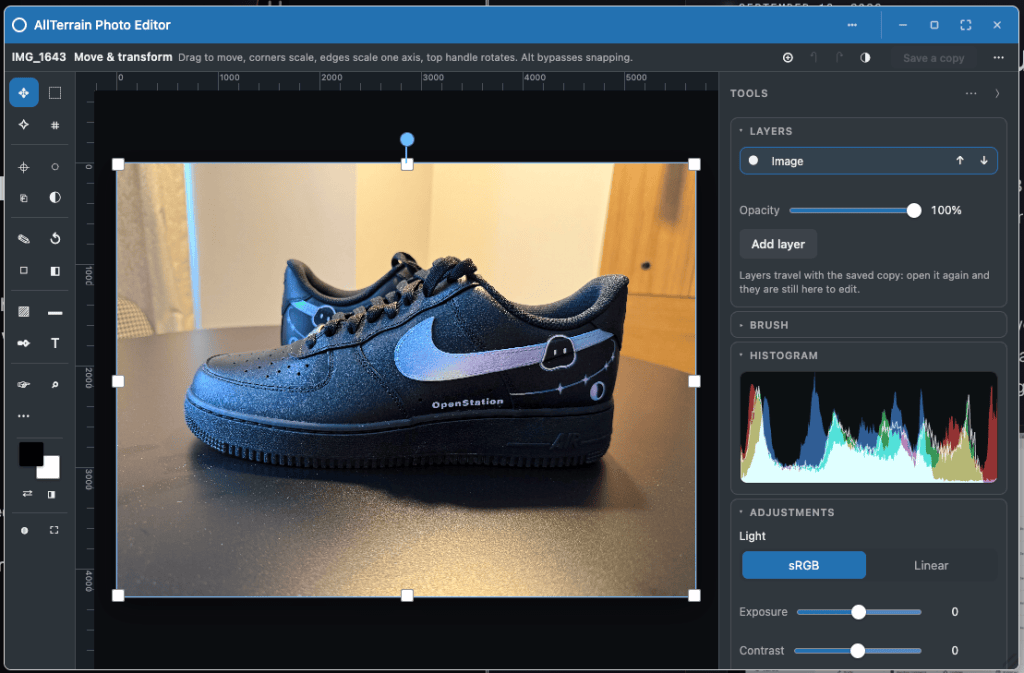This screenshot has width=1024, height=673.
Task: Open the white background color swatch
Action: (51, 469)
